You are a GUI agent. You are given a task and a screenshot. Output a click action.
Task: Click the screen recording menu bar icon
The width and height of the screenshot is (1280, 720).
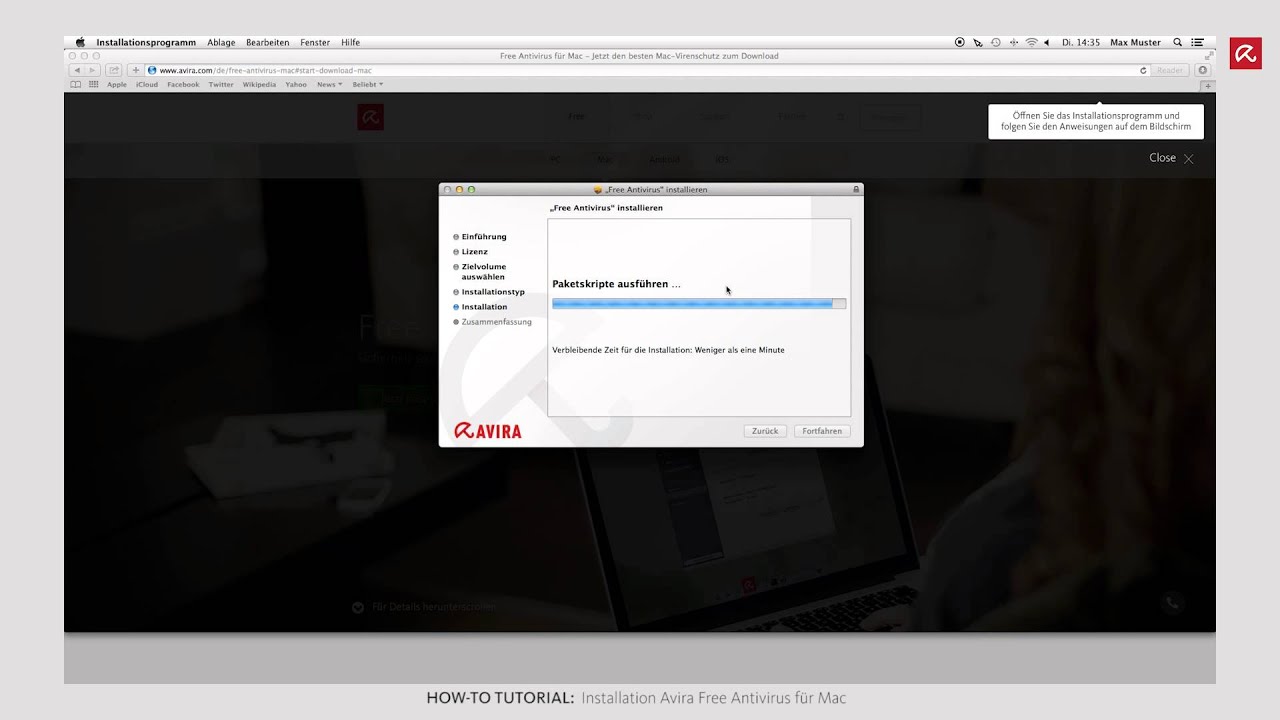point(960,43)
